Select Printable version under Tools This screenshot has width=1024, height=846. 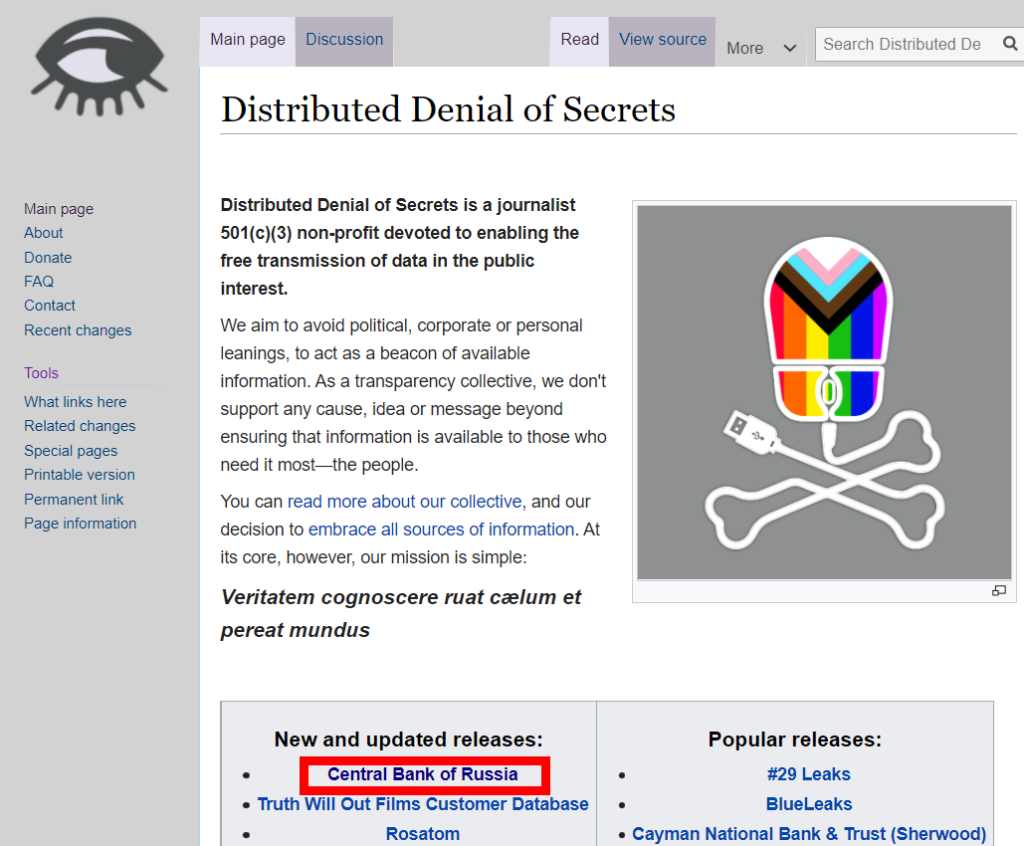(79, 474)
